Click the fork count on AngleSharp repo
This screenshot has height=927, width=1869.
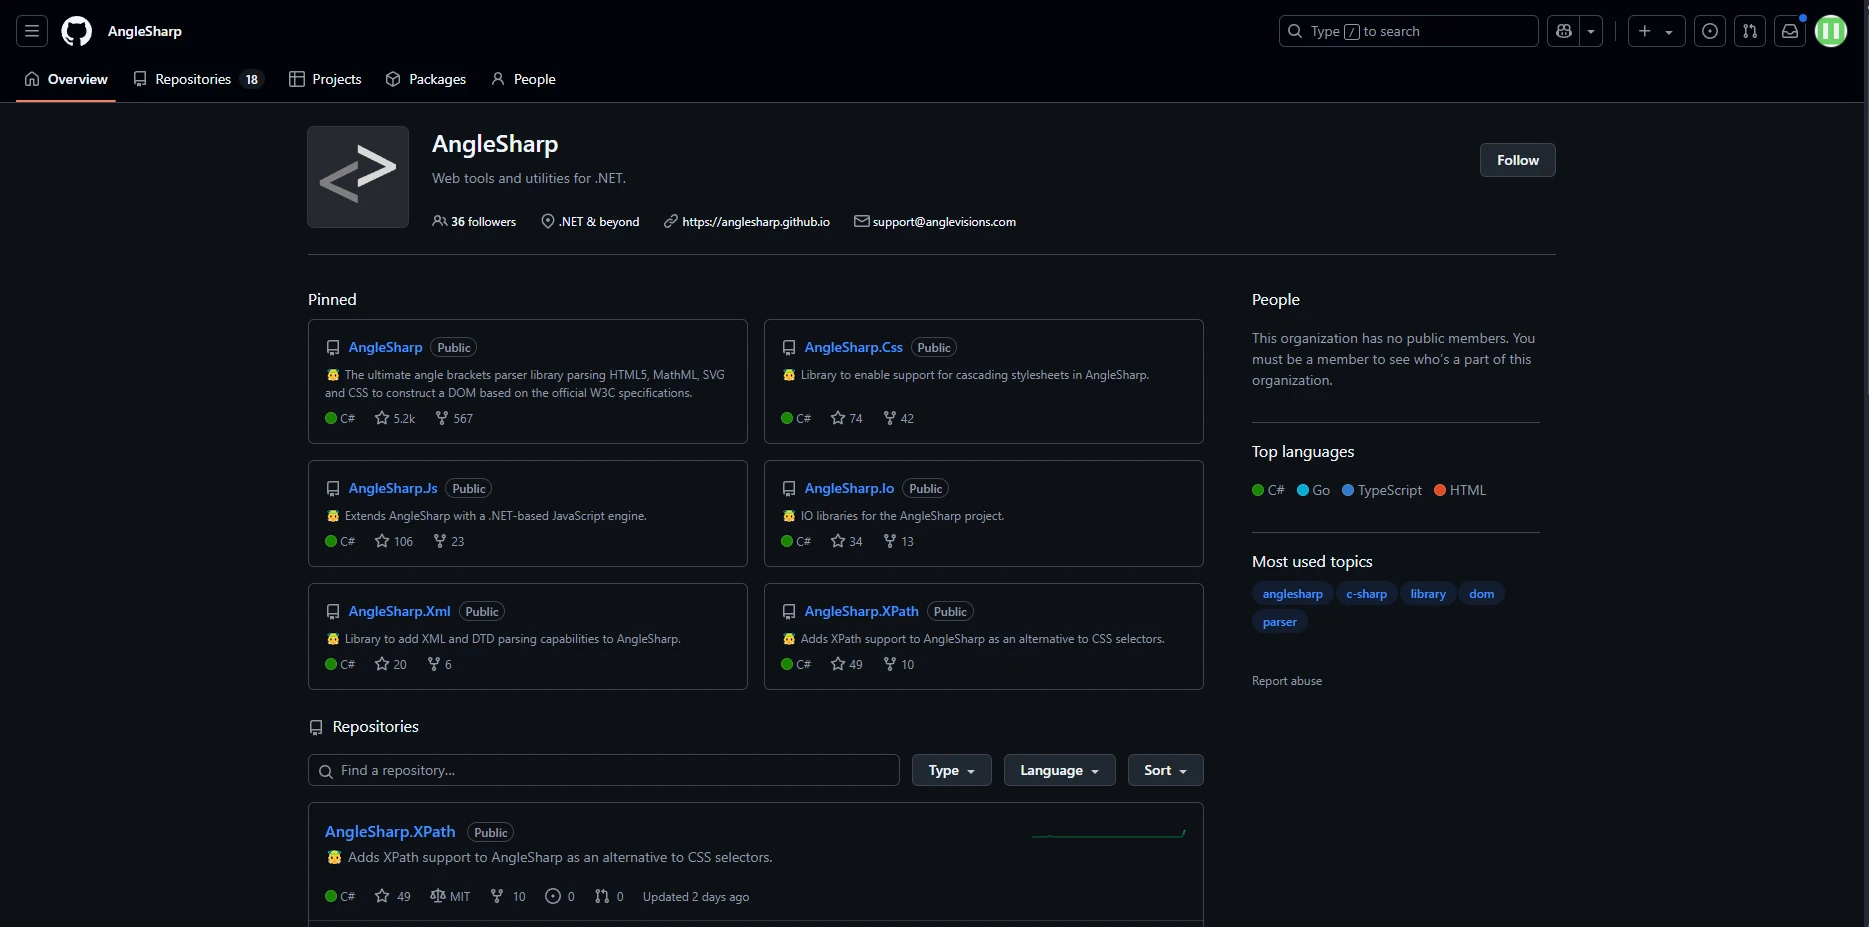[454, 418]
